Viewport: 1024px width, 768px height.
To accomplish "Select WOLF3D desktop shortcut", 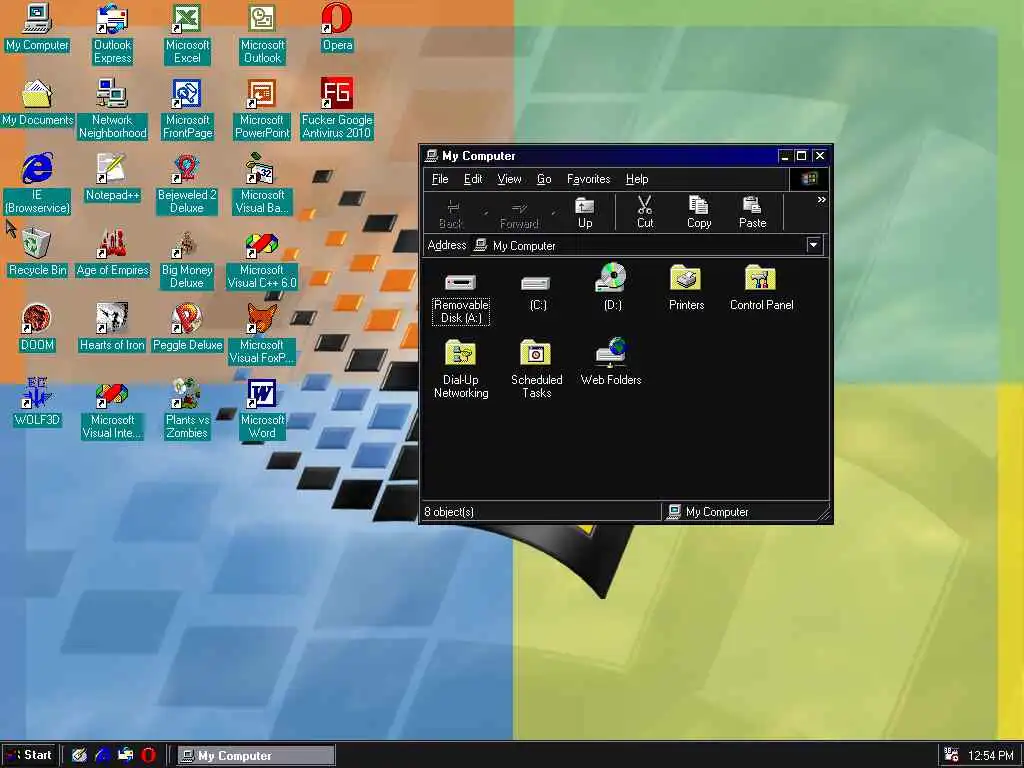I will tap(37, 403).
